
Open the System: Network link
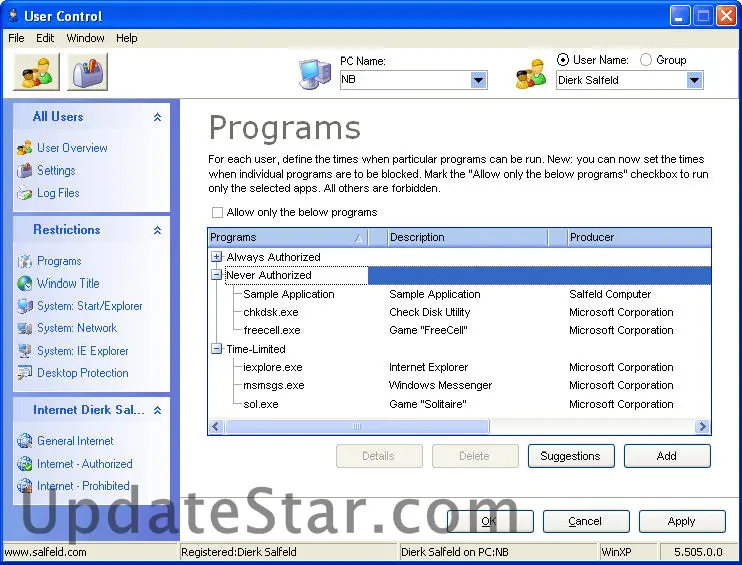77,328
